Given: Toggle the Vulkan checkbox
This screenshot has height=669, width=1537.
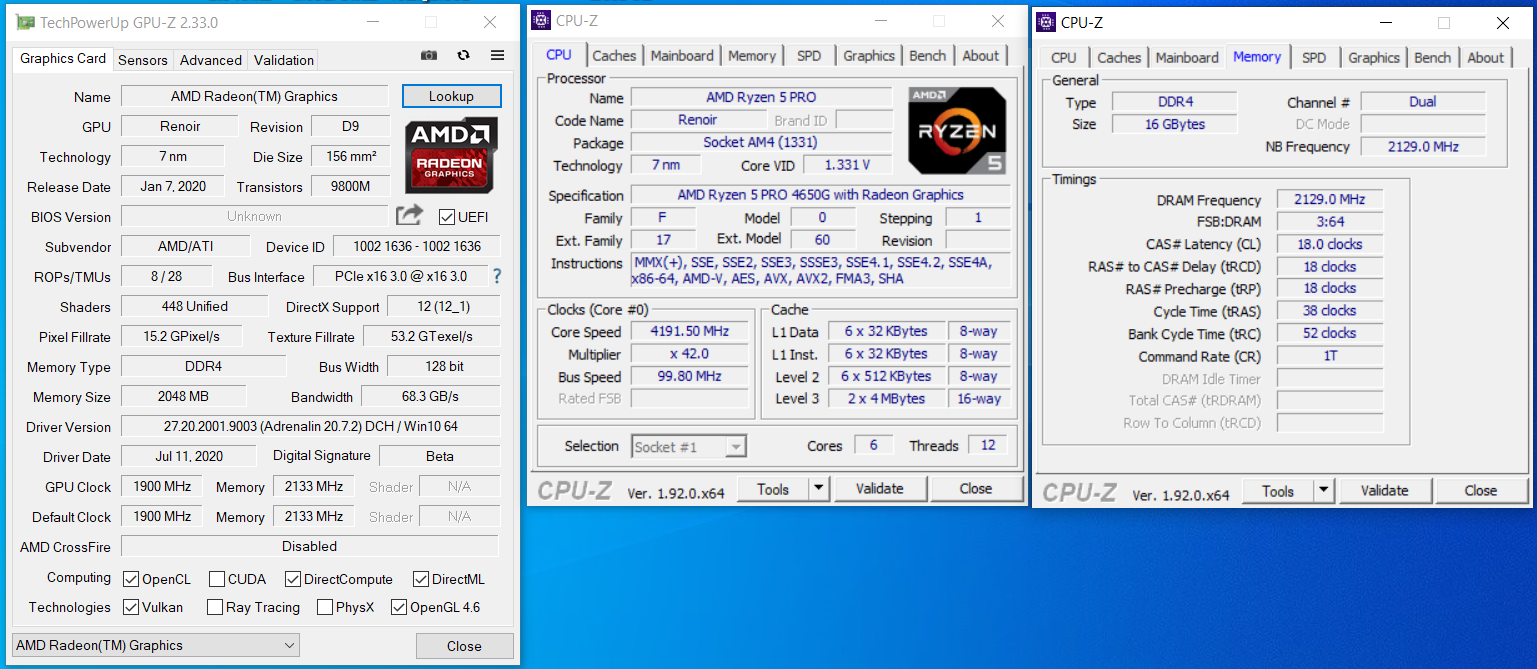Looking at the screenshot, I should 131,607.
